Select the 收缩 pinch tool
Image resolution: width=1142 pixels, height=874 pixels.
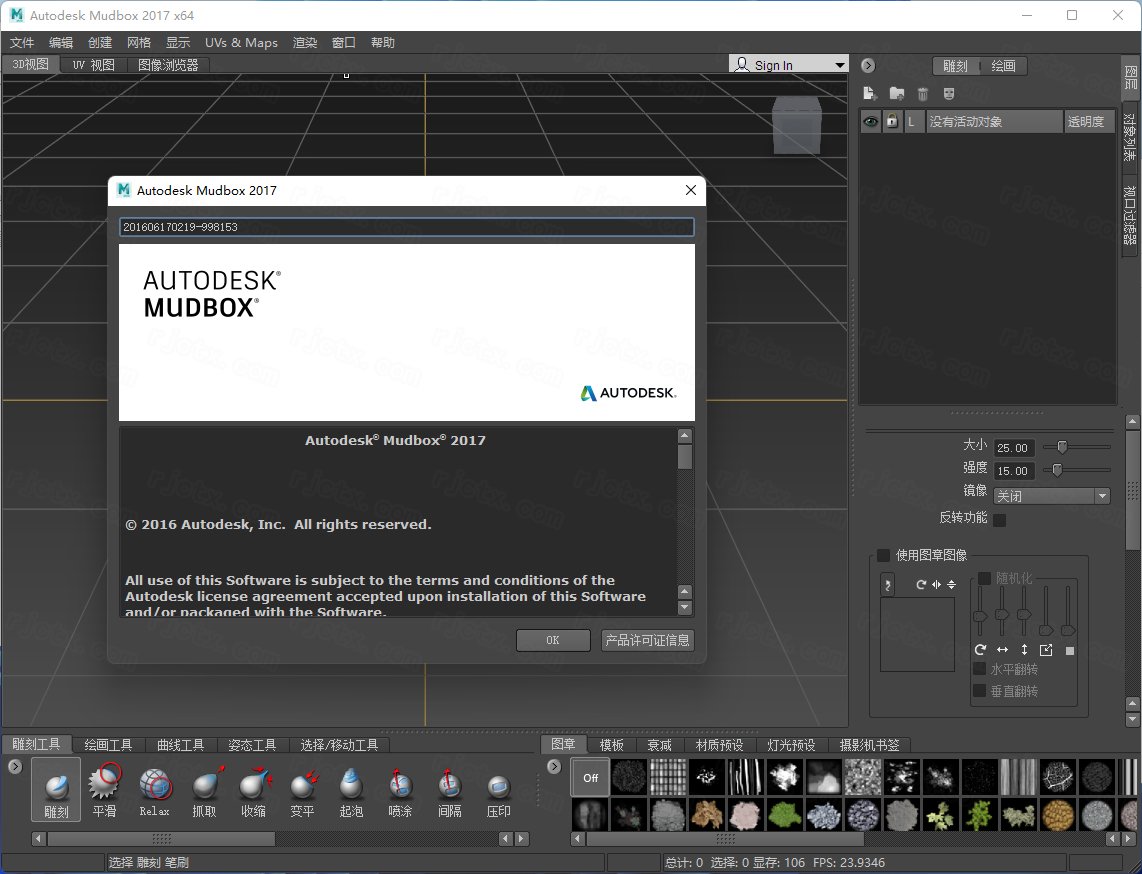pos(253,790)
